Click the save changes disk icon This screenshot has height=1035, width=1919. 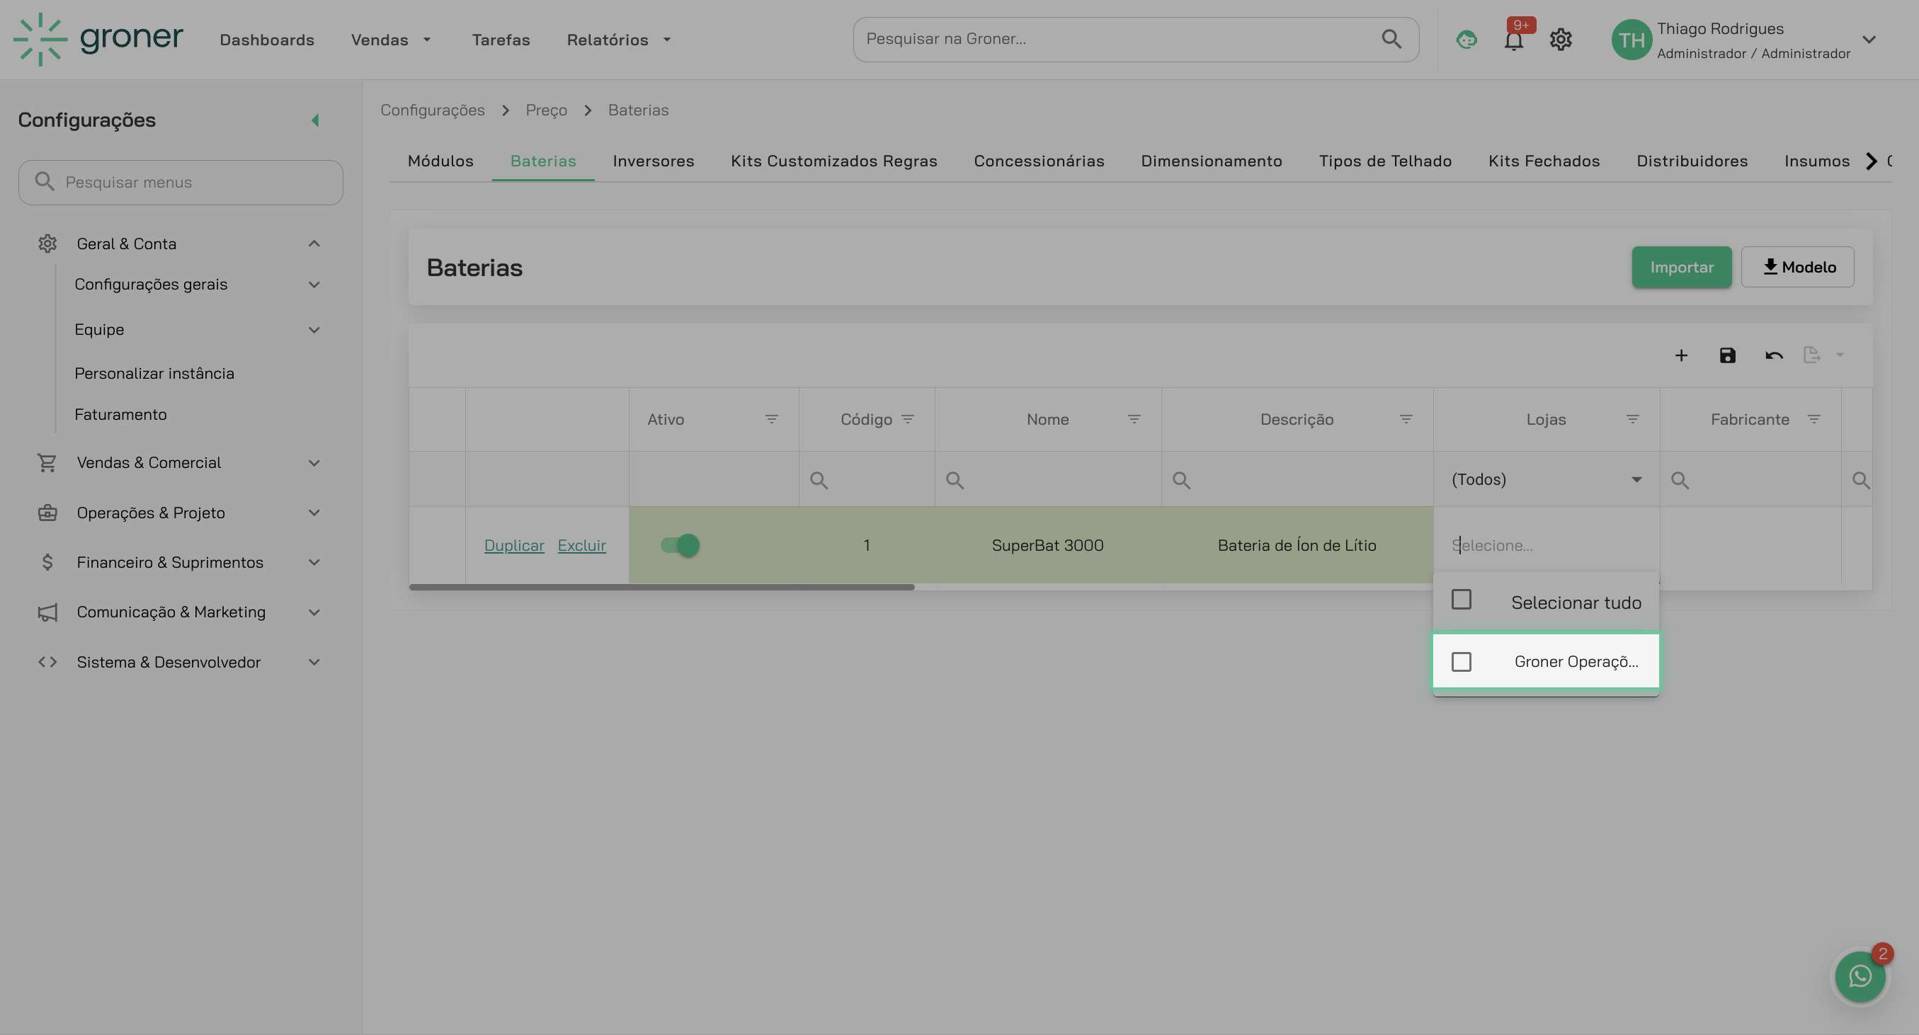1727,356
